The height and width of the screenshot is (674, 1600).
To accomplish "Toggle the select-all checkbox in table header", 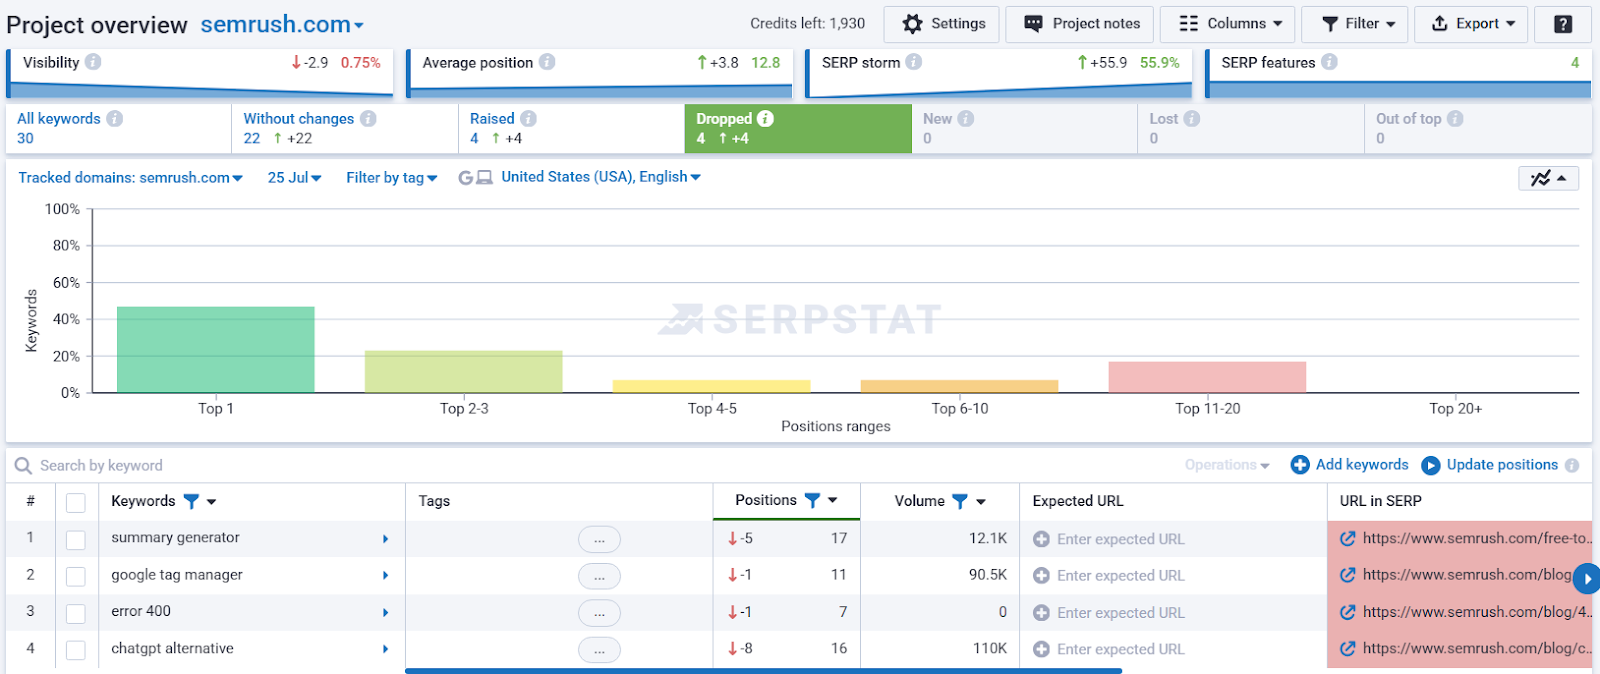I will click(76, 502).
